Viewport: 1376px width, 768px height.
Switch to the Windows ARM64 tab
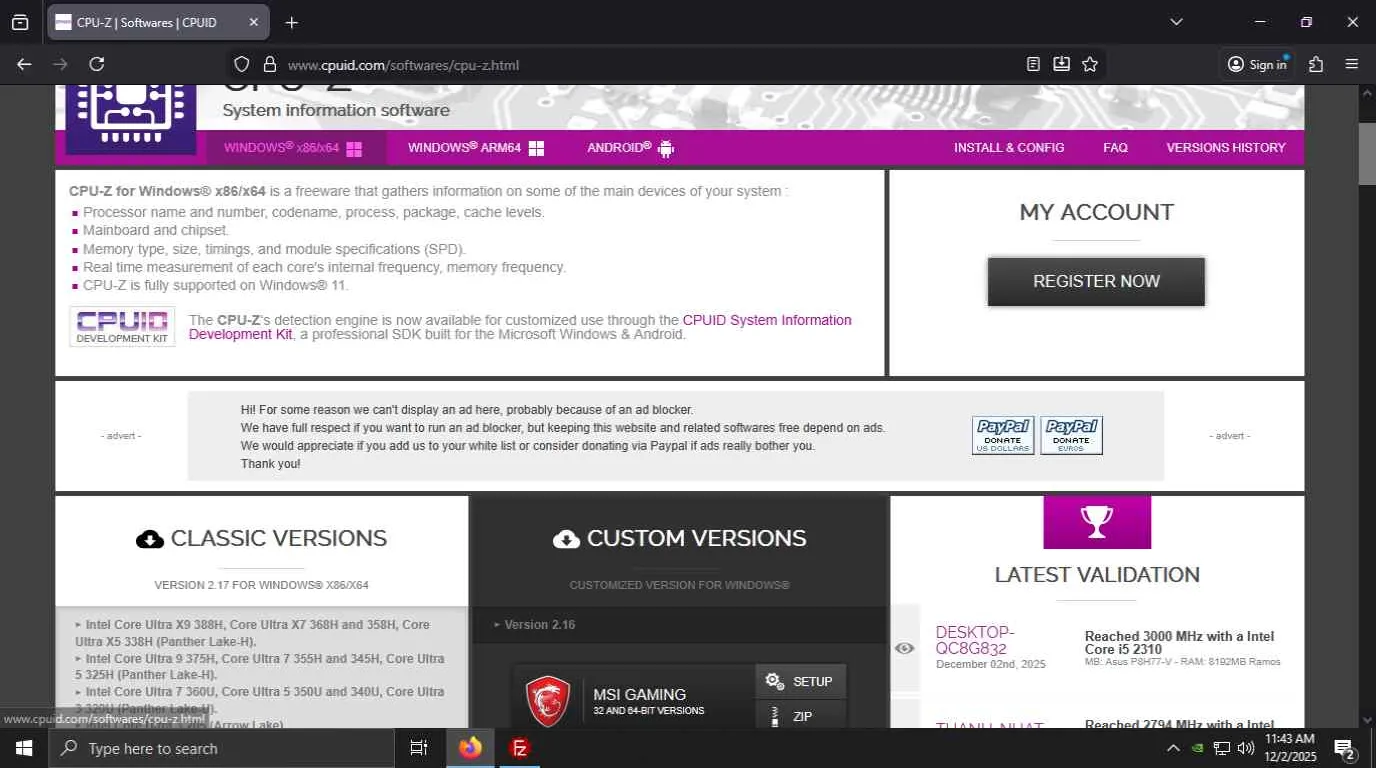click(476, 148)
